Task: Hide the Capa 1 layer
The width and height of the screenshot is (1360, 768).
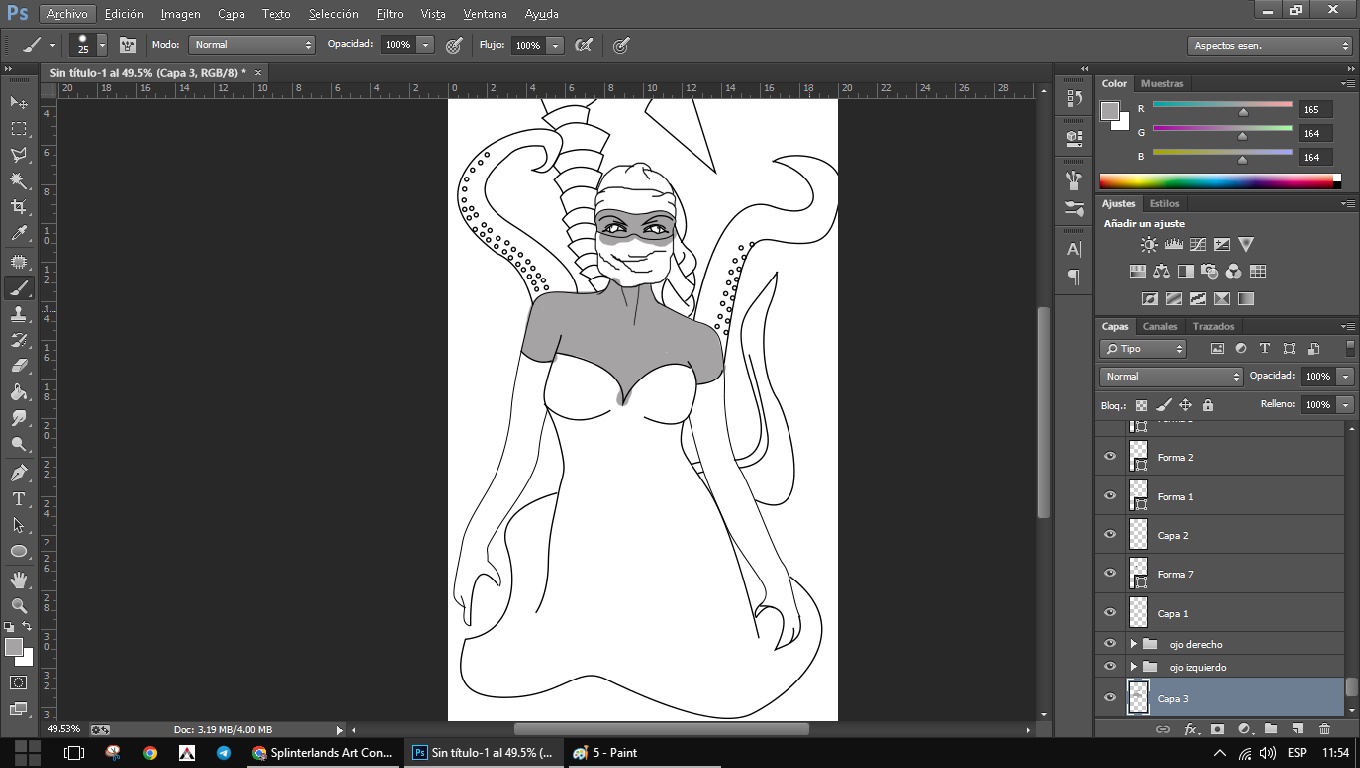Action: [1110, 613]
